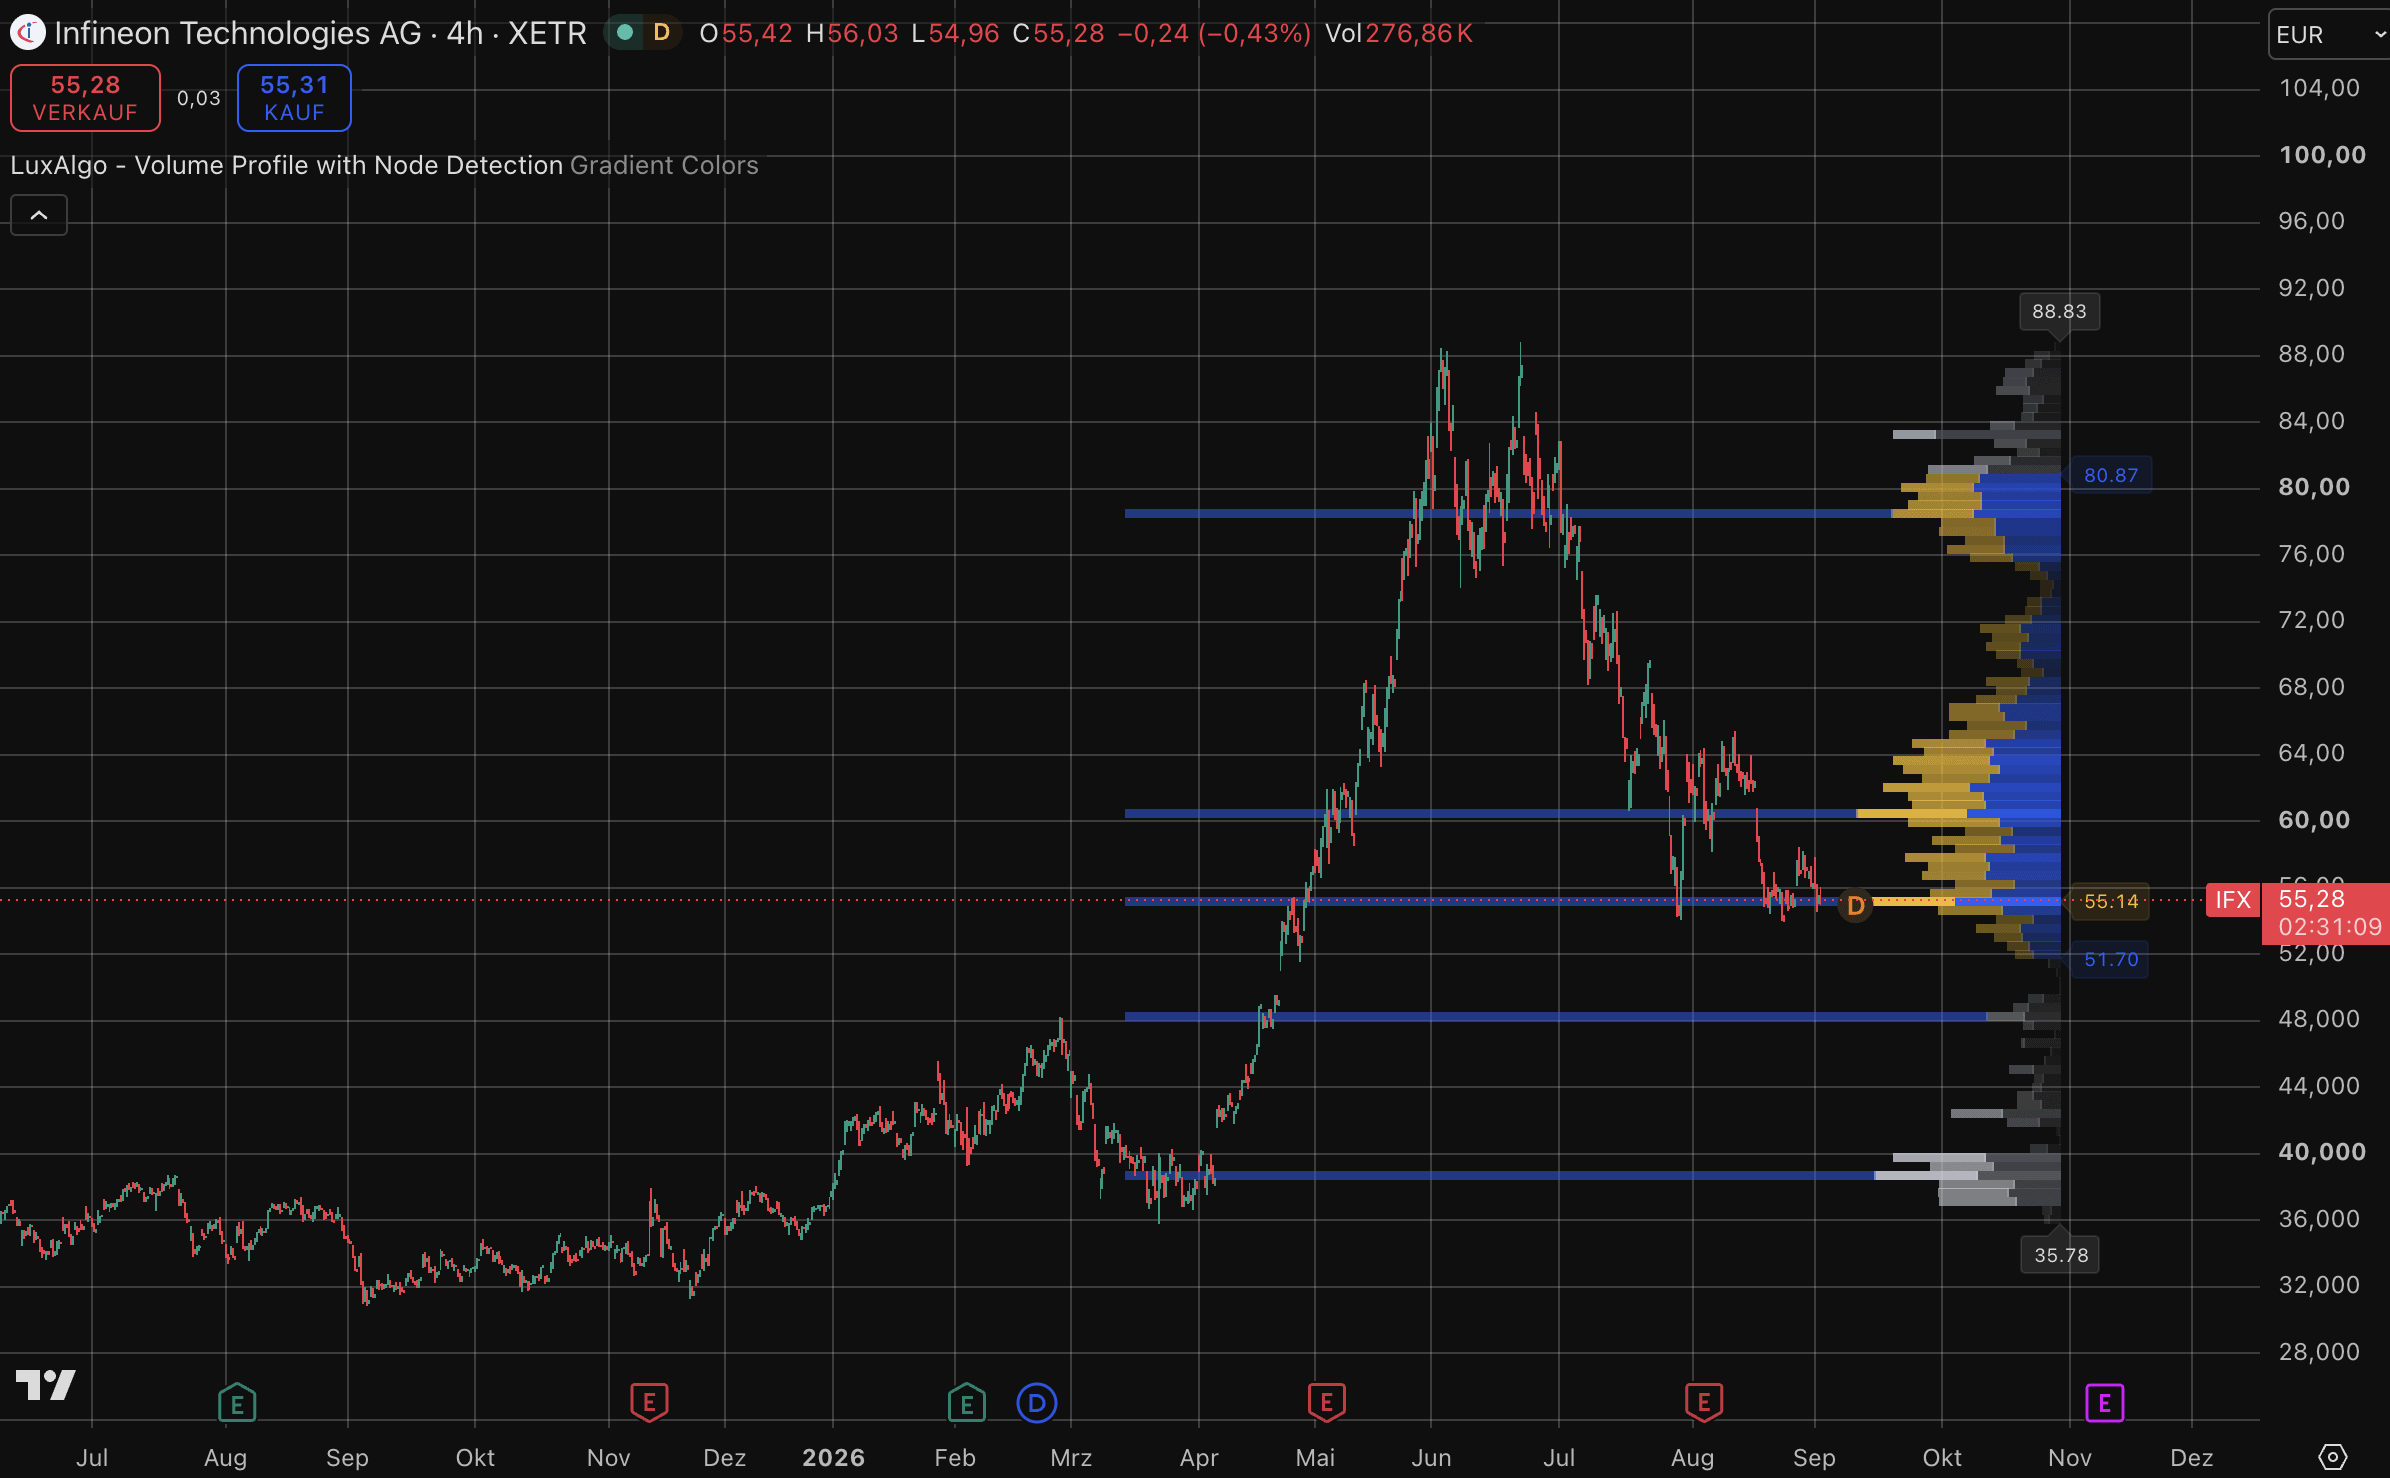The height and width of the screenshot is (1478, 2390).
Task: Click the 36,000 price axis label
Action: [2319, 1219]
